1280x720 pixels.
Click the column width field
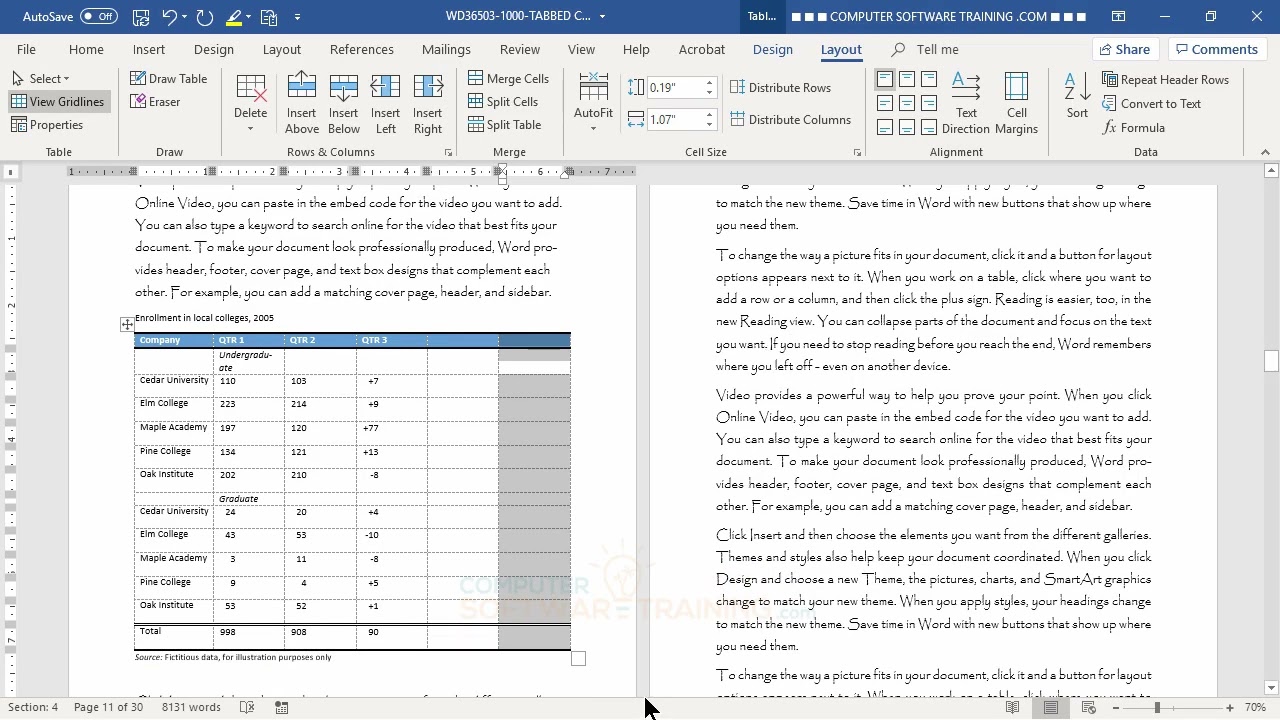675,120
